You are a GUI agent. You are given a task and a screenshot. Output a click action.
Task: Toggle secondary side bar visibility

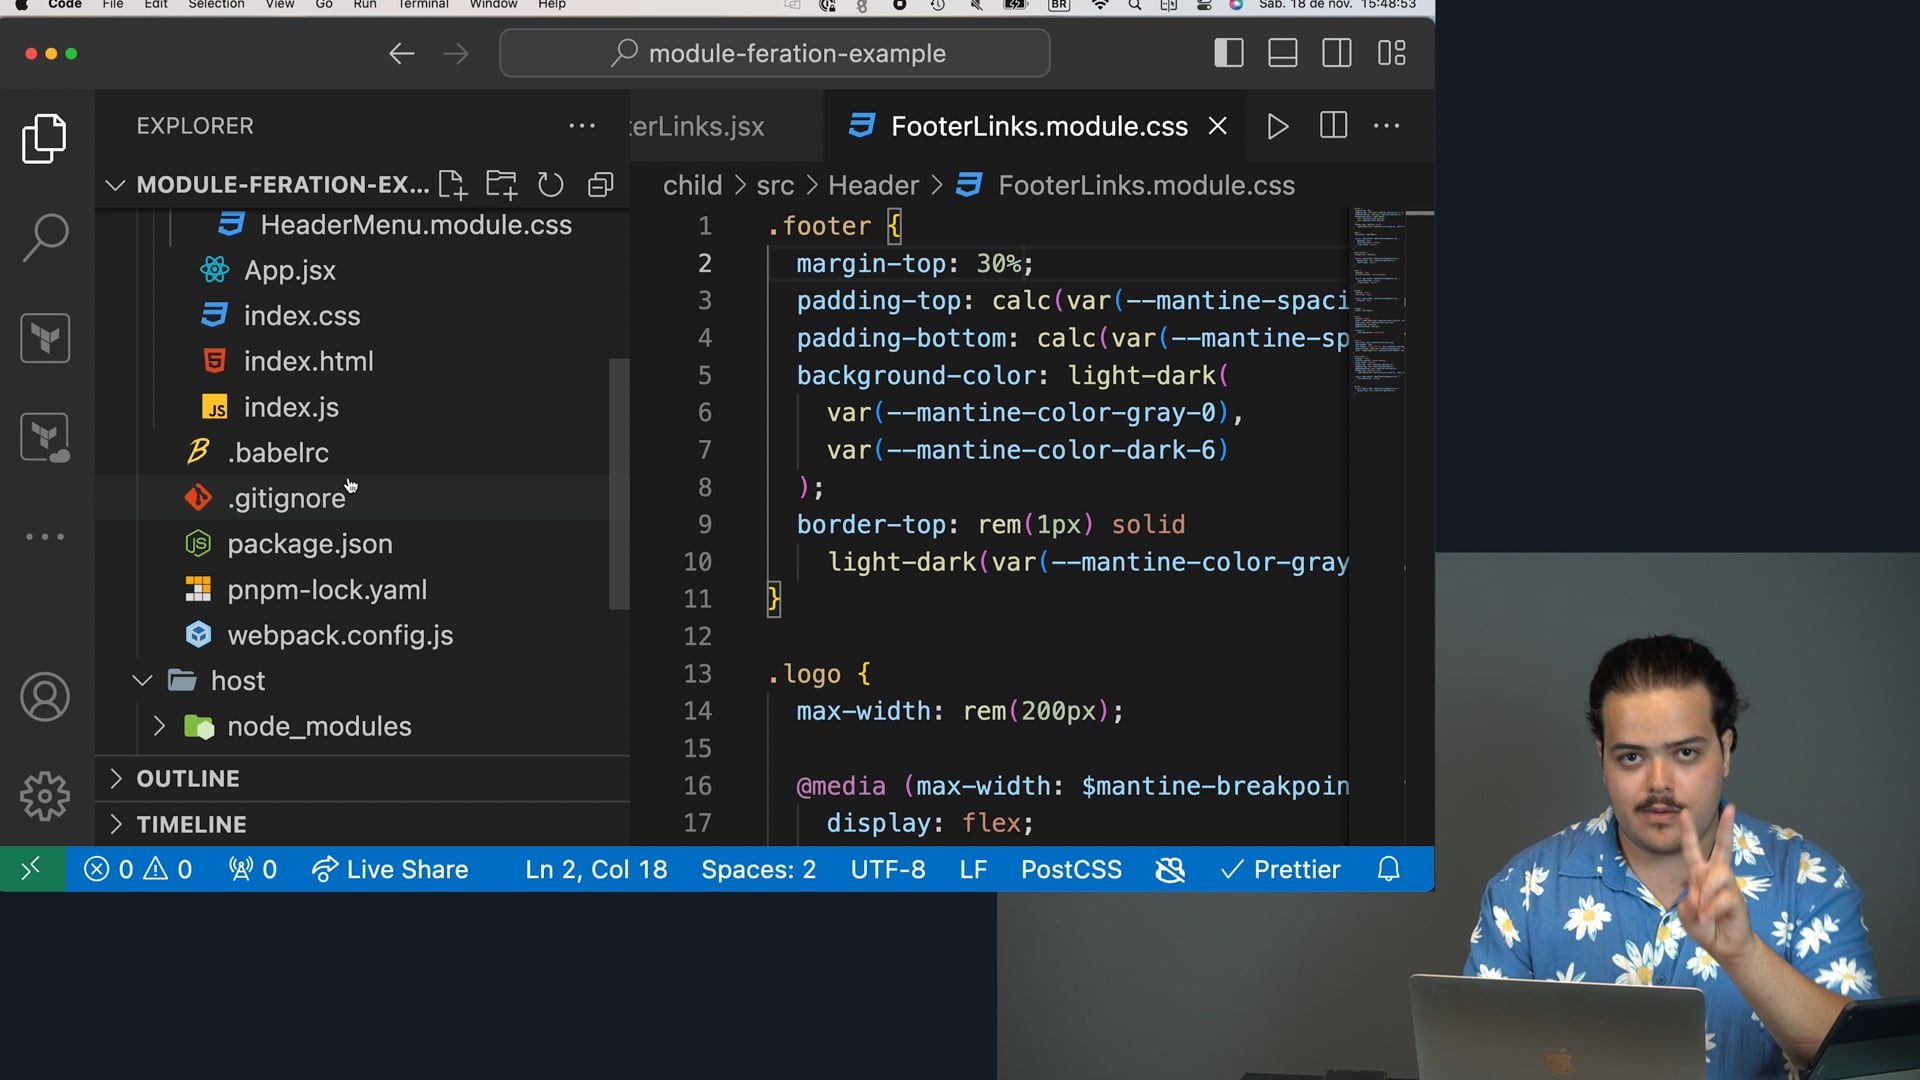point(1337,53)
